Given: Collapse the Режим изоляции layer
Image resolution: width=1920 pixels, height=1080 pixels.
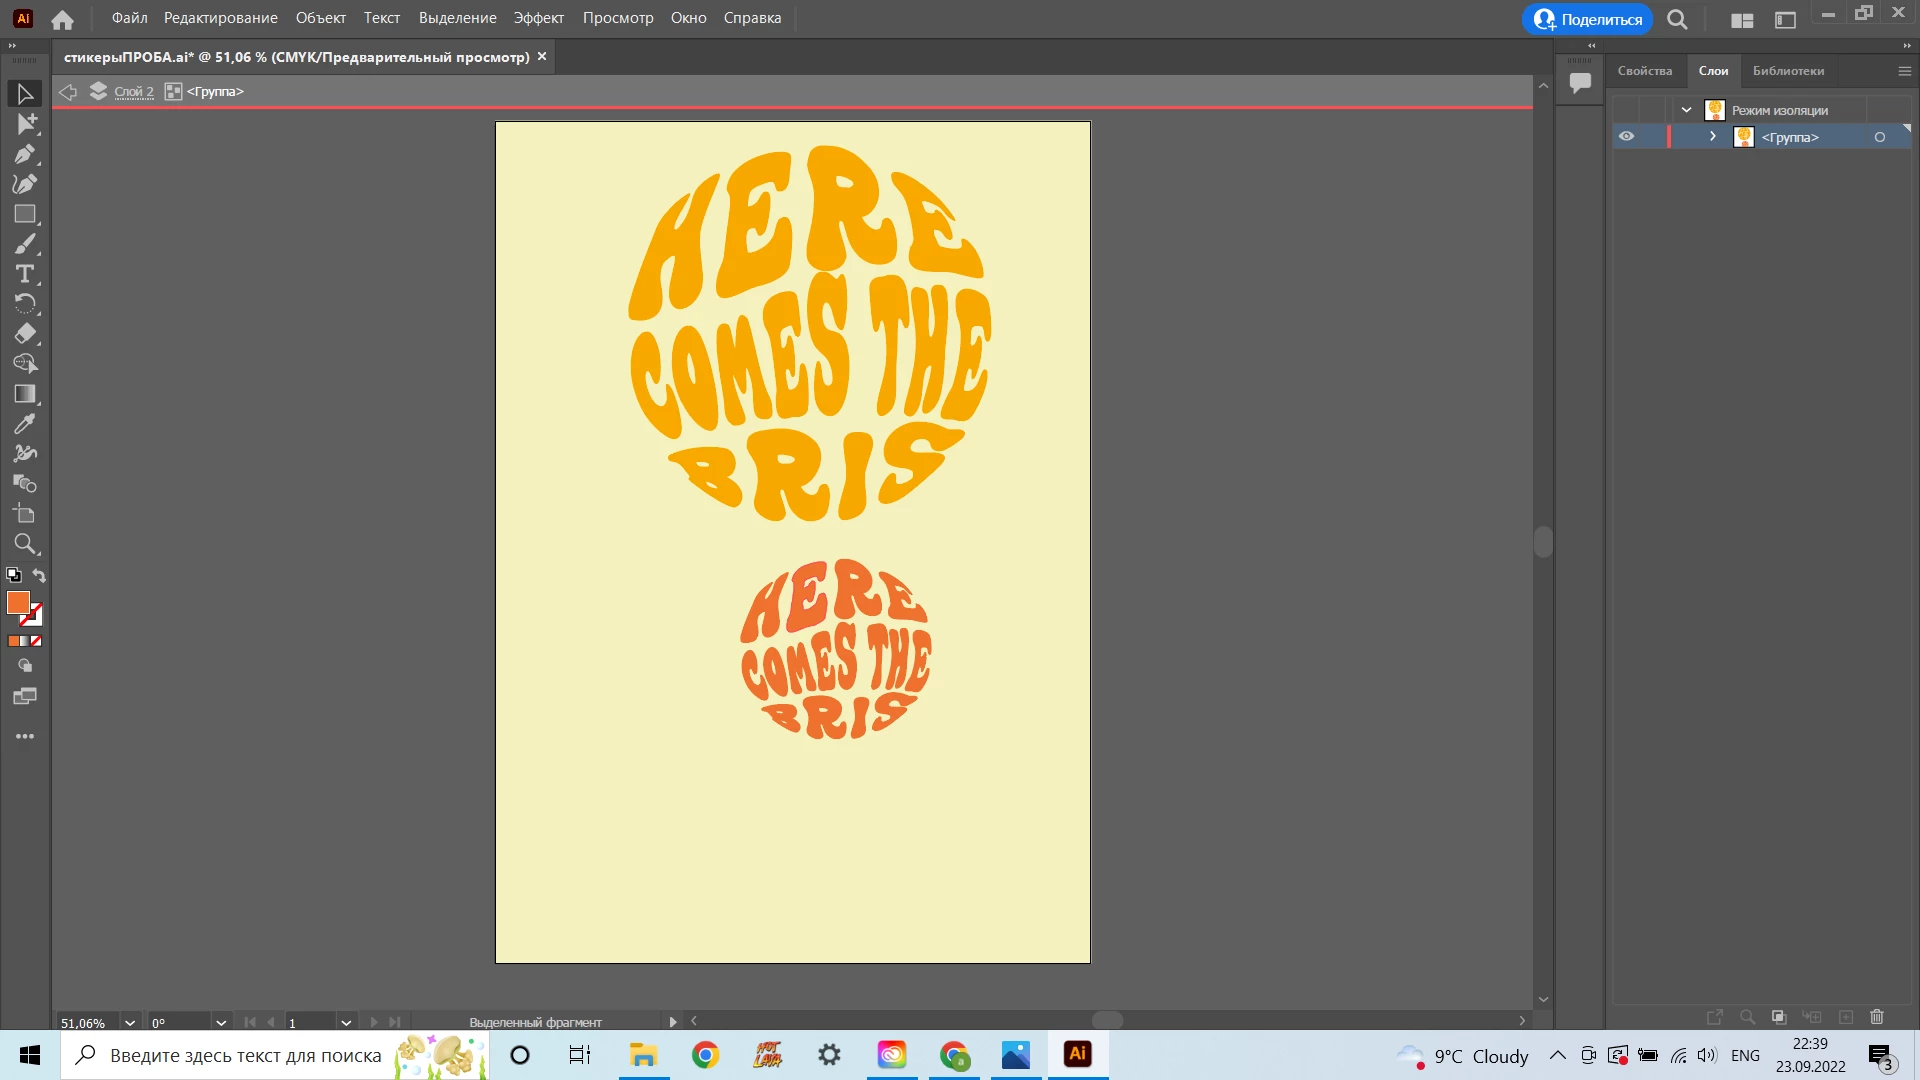Looking at the screenshot, I should [1687, 110].
